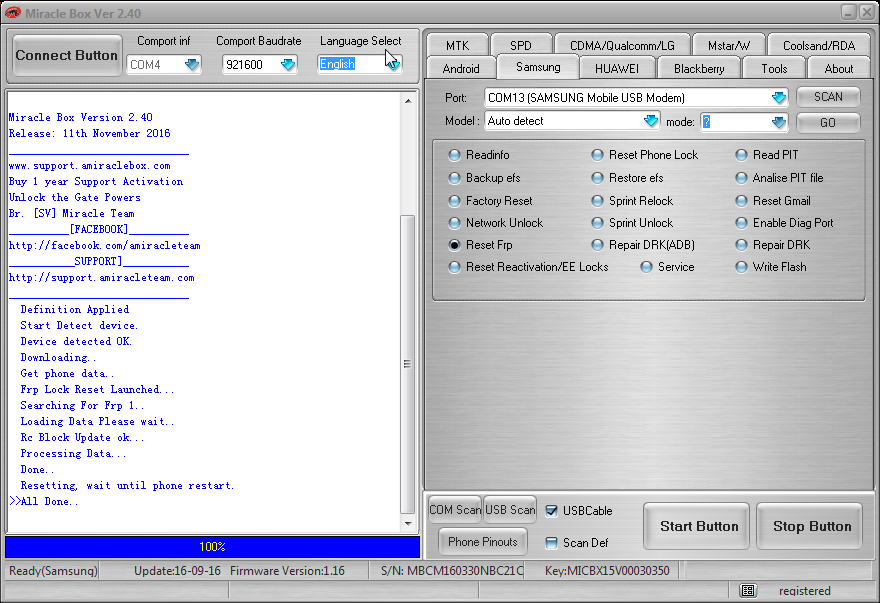This screenshot has width=880, height=603.
Task: Switch to the Android tab
Action: pyautogui.click(x=461, y=68)
